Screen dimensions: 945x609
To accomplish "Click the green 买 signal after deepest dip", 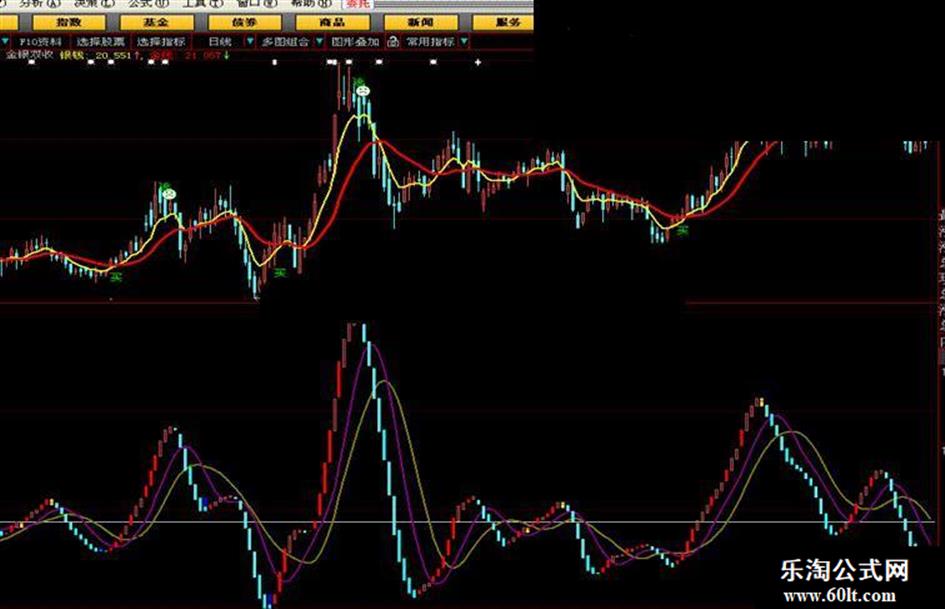I will (x=280, y=273).
